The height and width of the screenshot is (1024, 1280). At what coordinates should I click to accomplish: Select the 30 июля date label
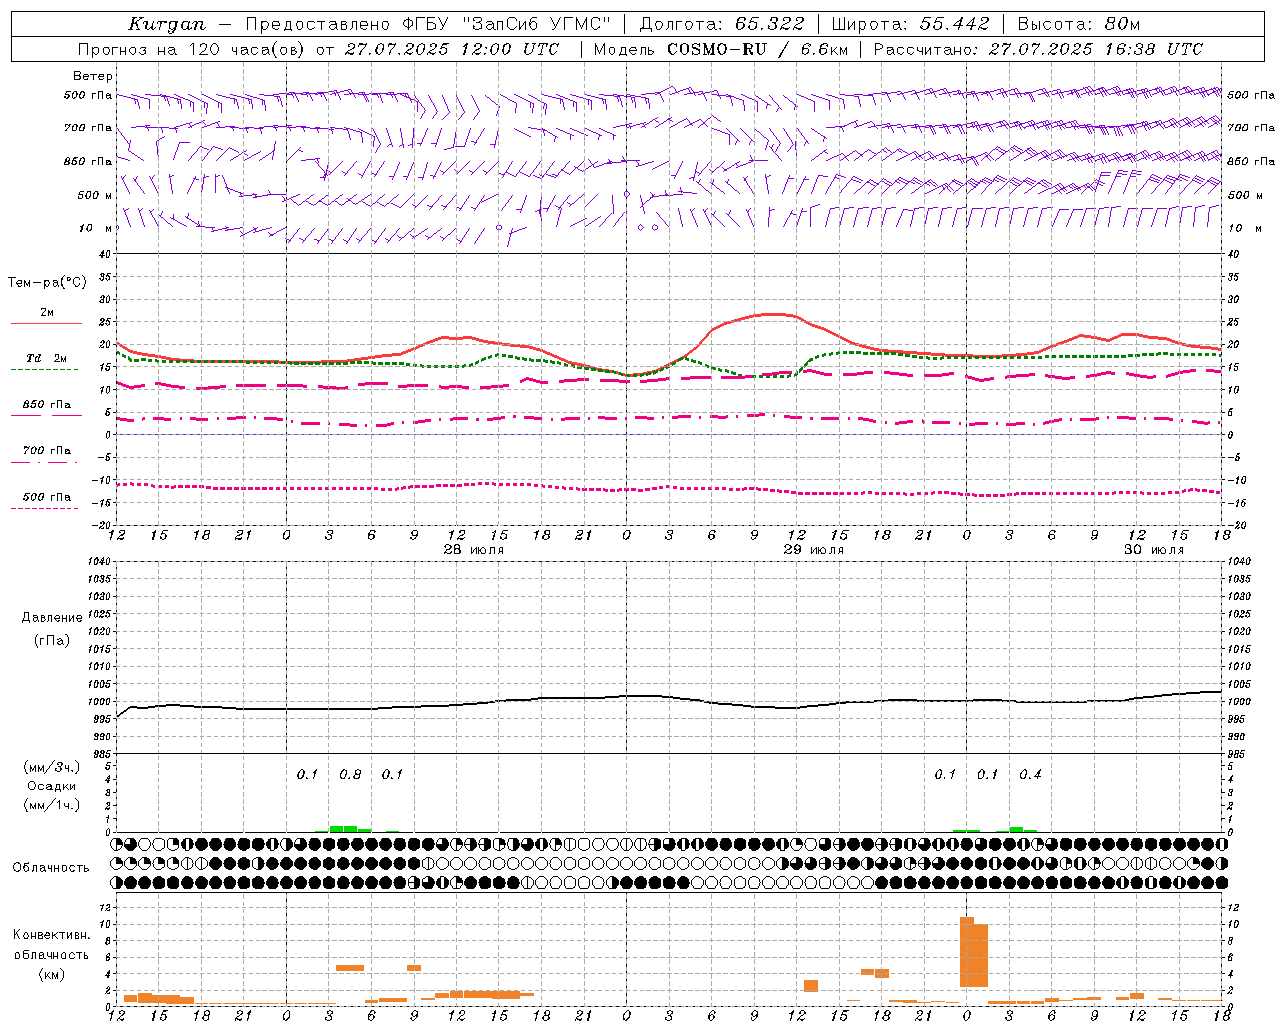pos(1154,550)
